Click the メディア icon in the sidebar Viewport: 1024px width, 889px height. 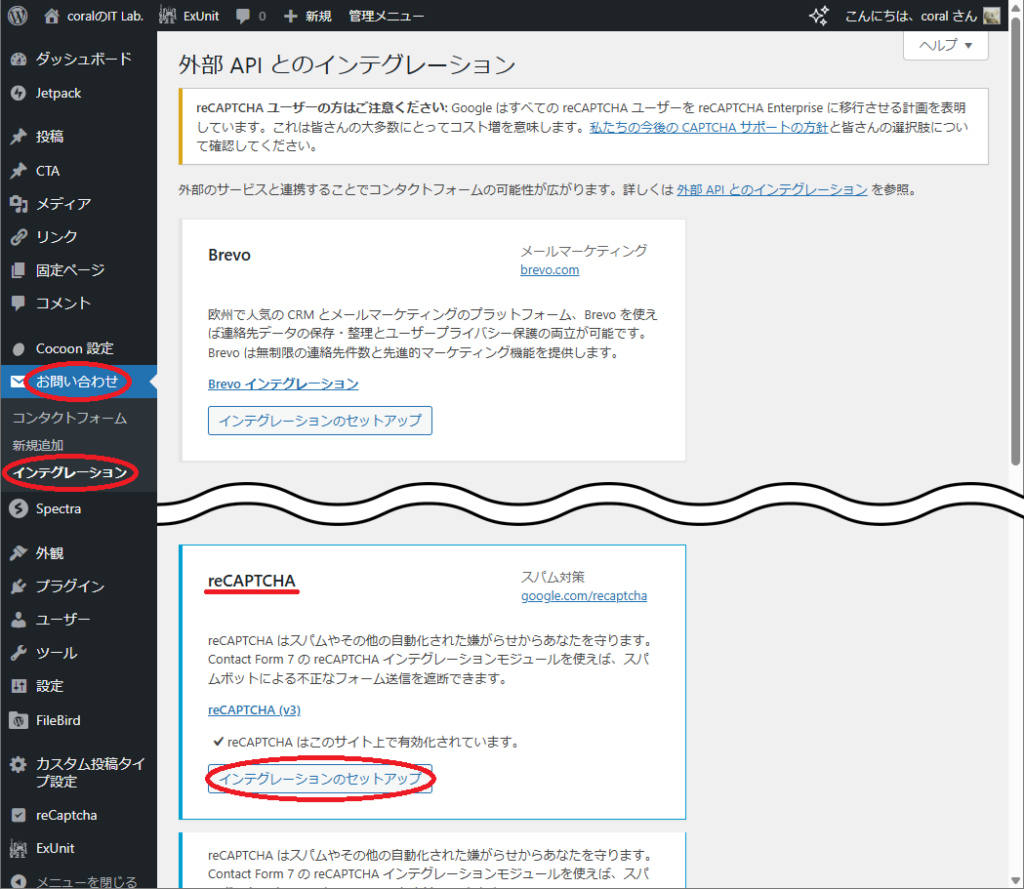(x=18, y=204)
